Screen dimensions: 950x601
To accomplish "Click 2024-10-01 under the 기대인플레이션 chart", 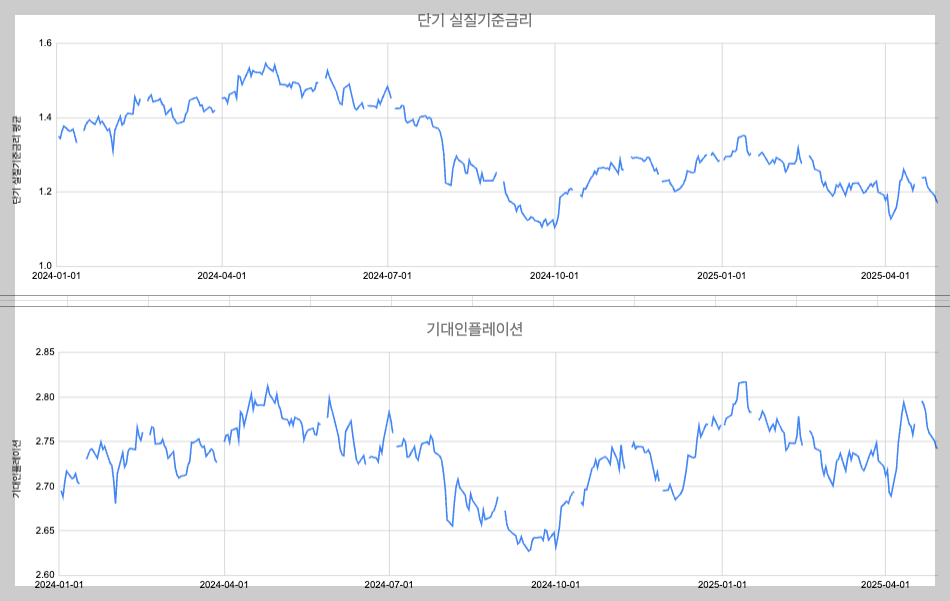I will point(556,585).
